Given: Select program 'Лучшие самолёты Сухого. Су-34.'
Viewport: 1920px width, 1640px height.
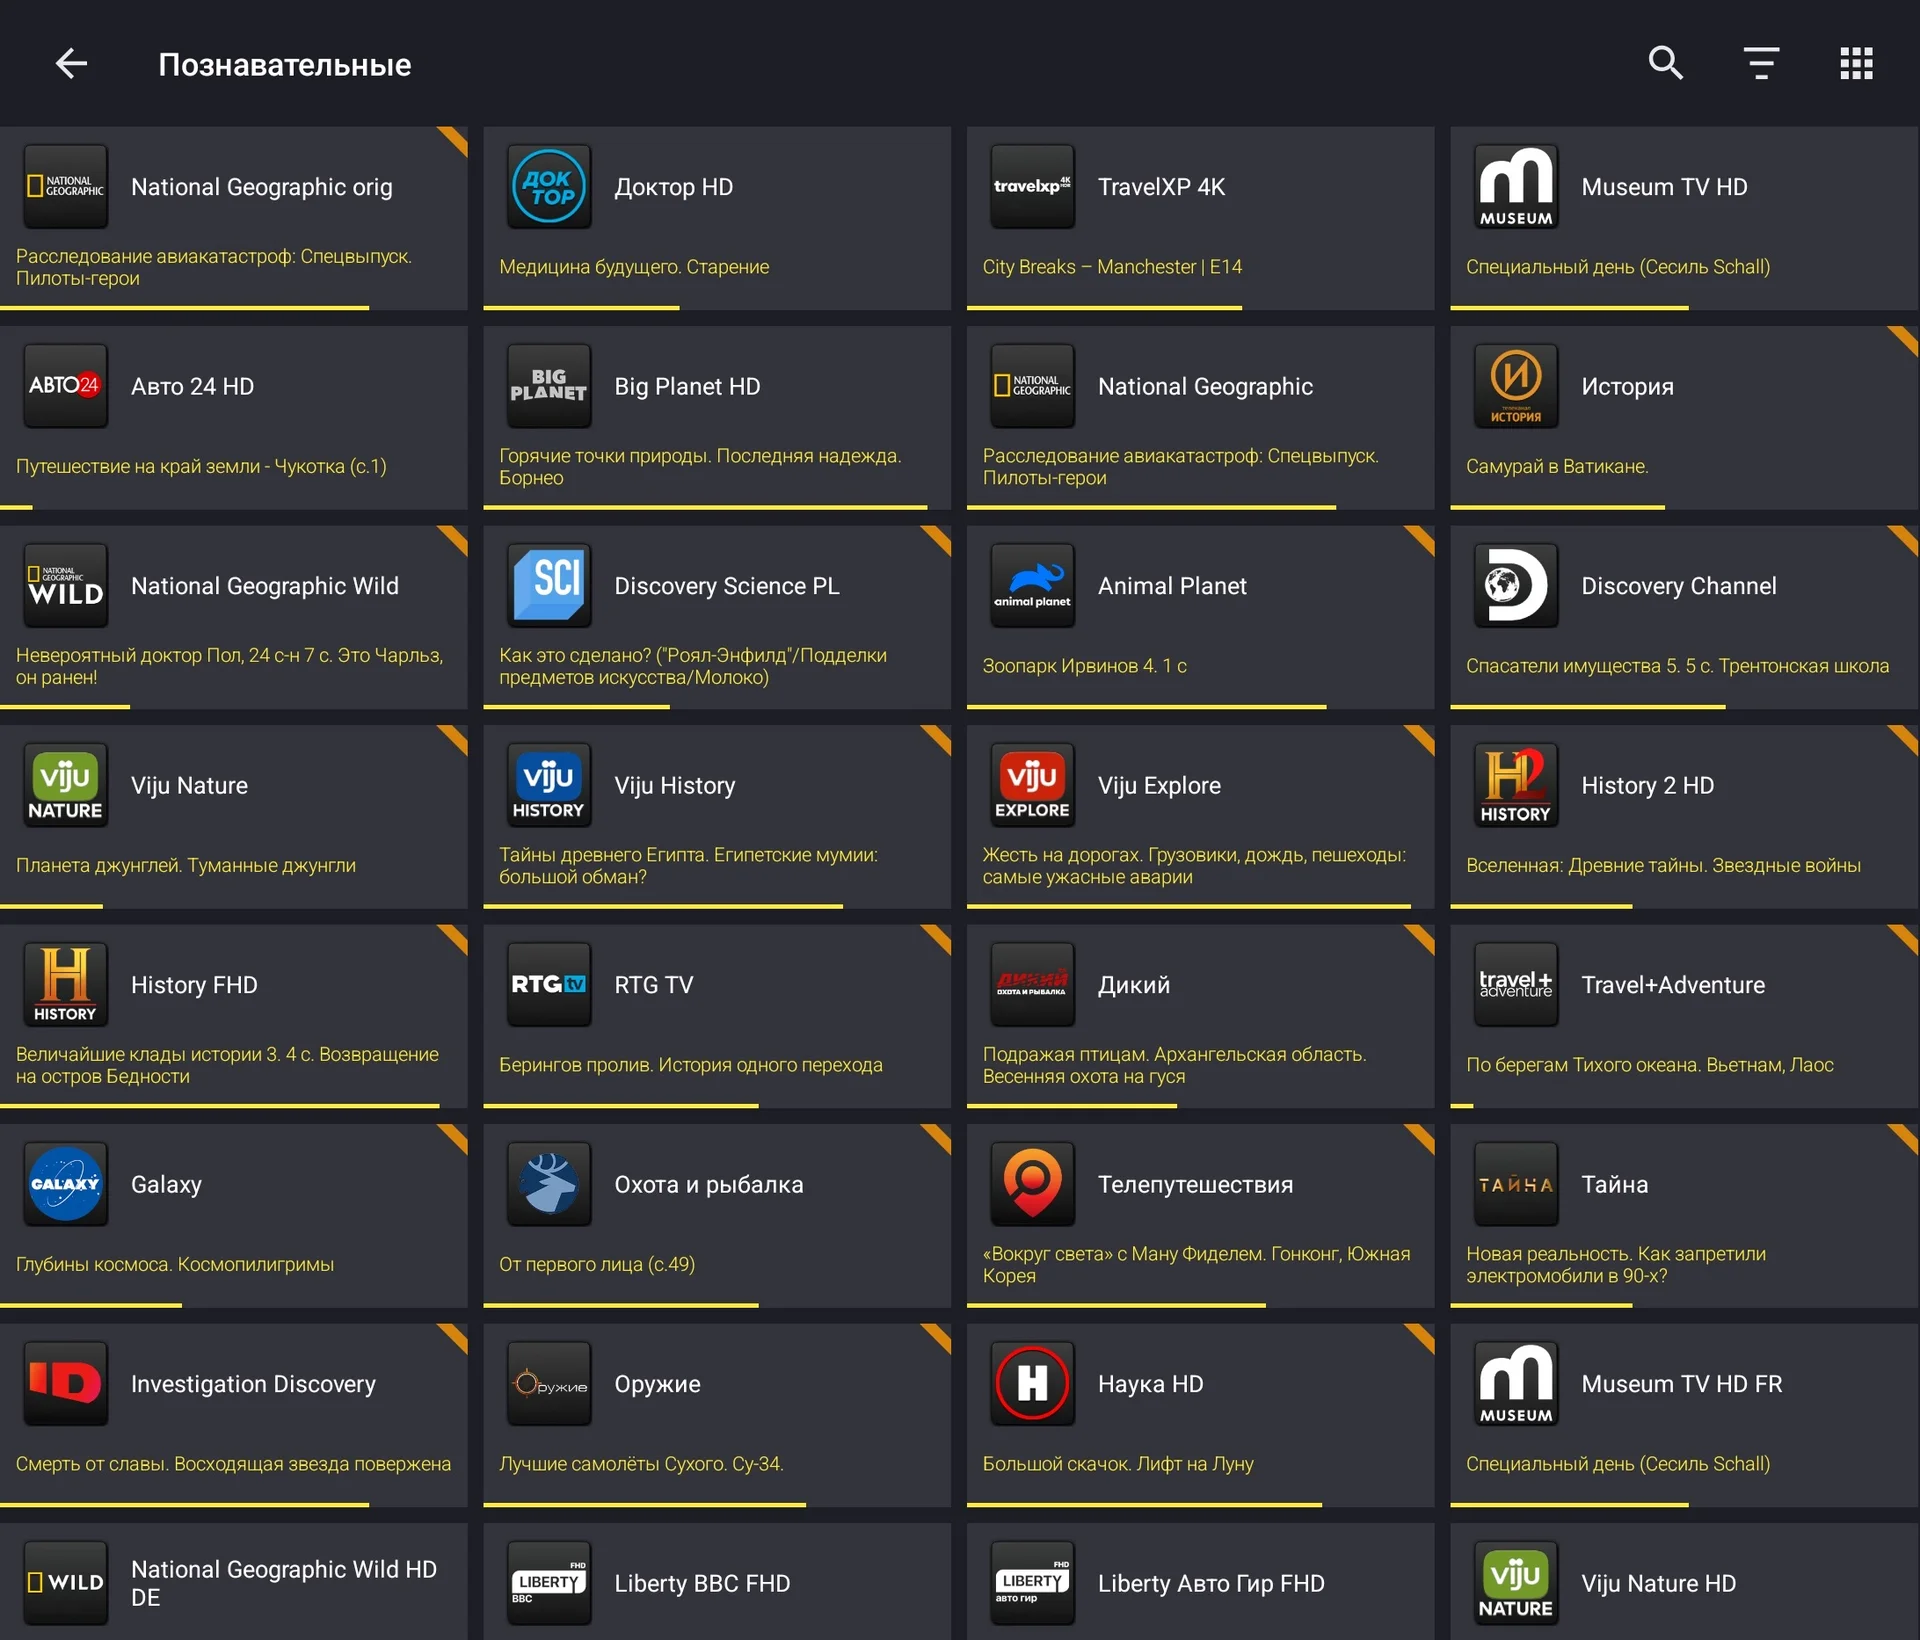Looking at the screenshot, I should (641, 1464).
